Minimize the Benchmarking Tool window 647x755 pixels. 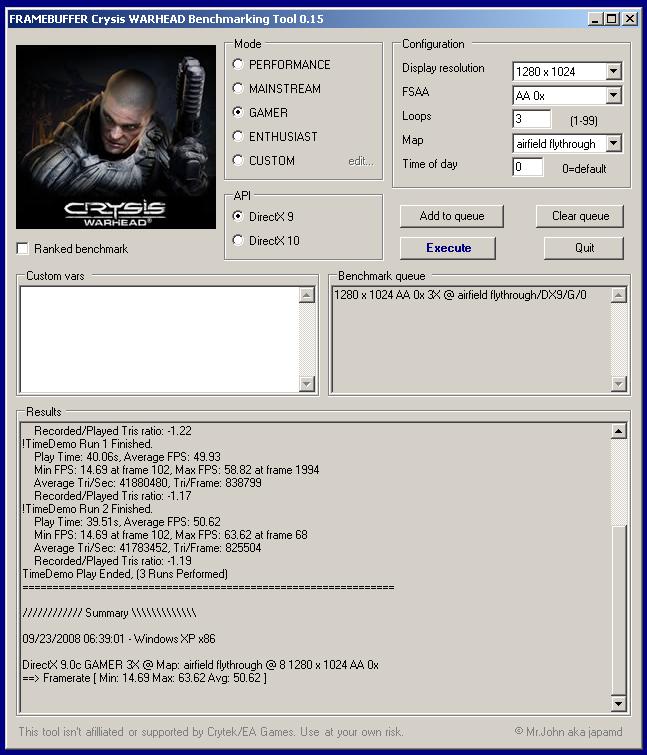(x=595, y=19)
